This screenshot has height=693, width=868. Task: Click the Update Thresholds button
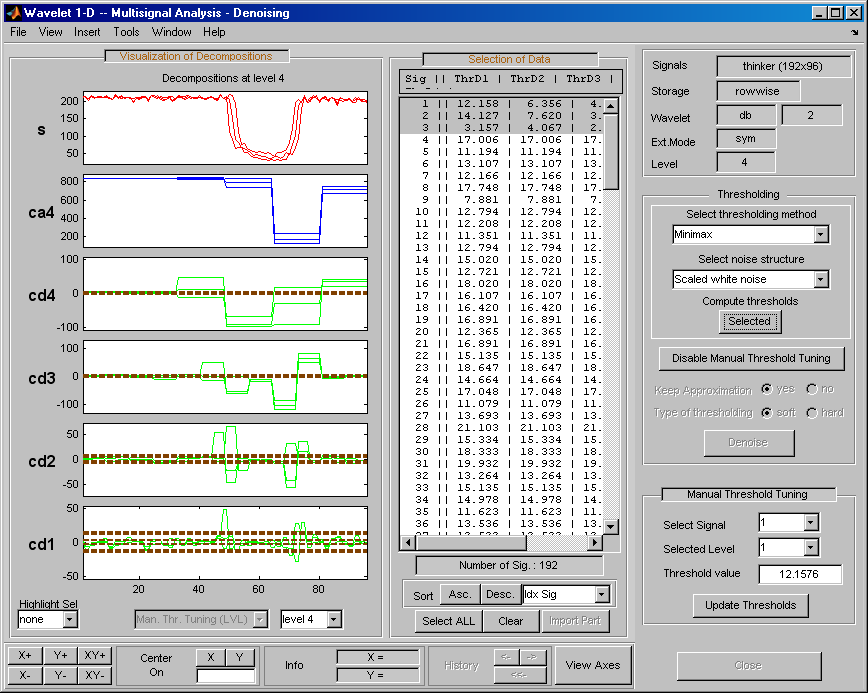pos(750,605)
